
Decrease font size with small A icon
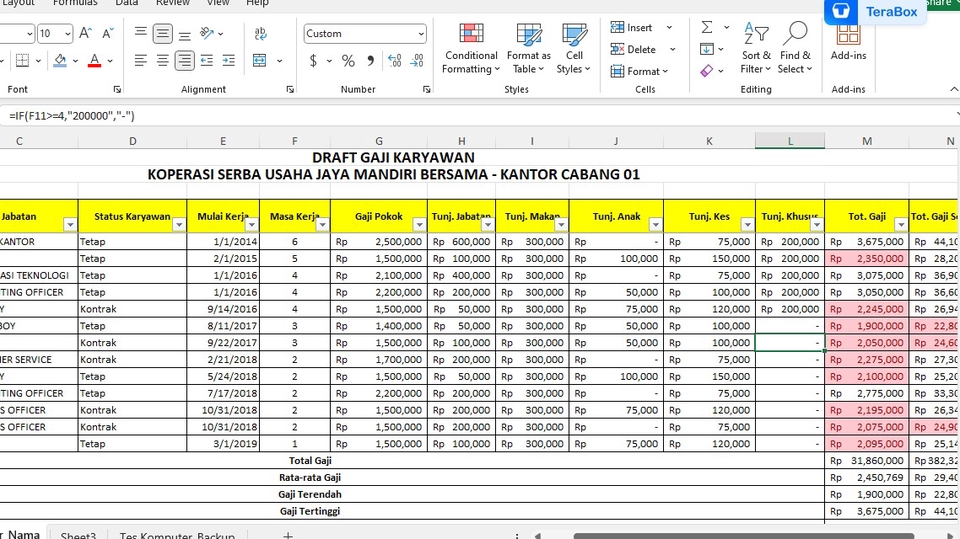(x=108, y=33)
